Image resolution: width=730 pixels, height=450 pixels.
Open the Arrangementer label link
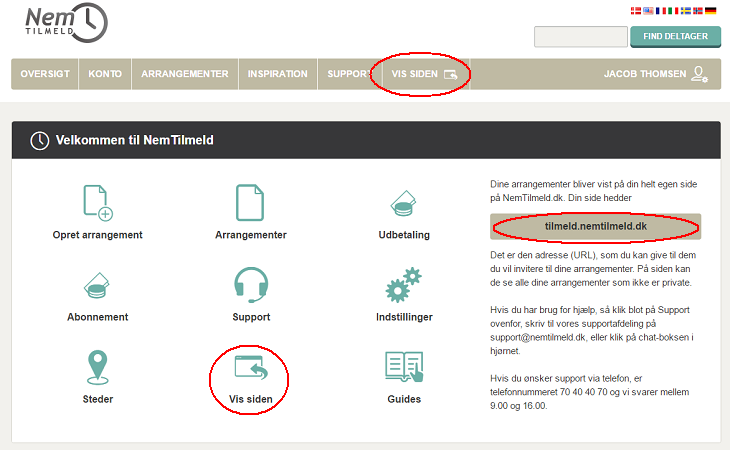pyautogui.click(x=250, y=235)
